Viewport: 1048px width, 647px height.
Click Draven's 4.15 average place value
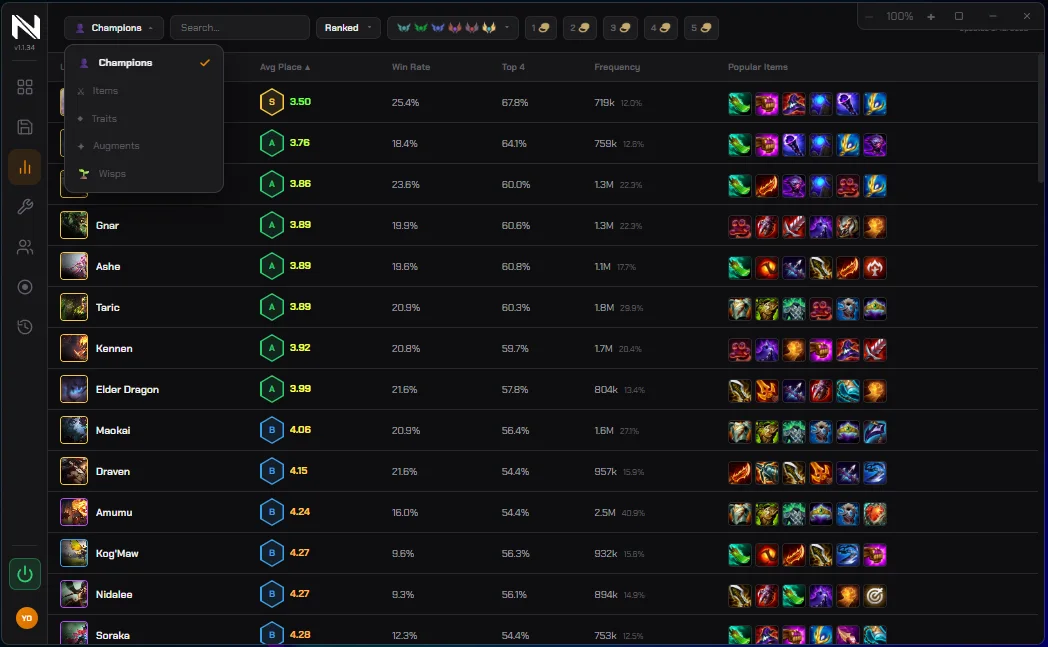(299, 471)
